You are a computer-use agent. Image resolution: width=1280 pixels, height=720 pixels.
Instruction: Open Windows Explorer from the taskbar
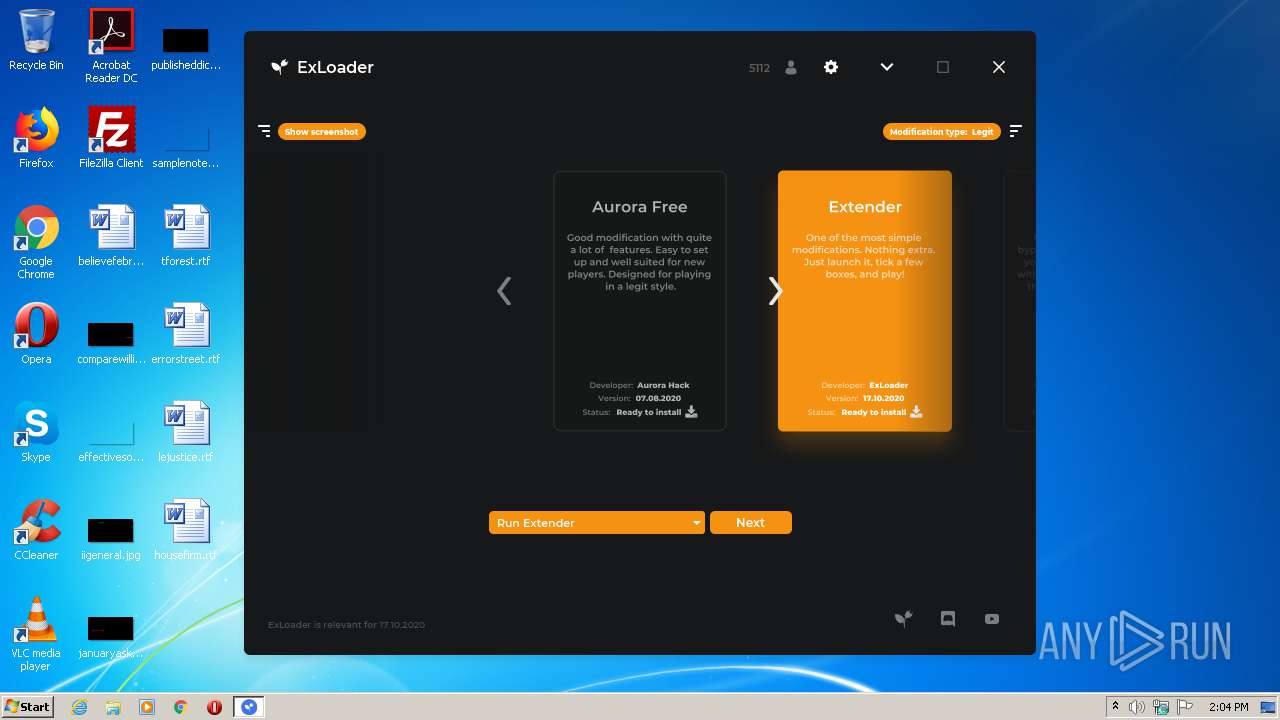click(113, 707)
